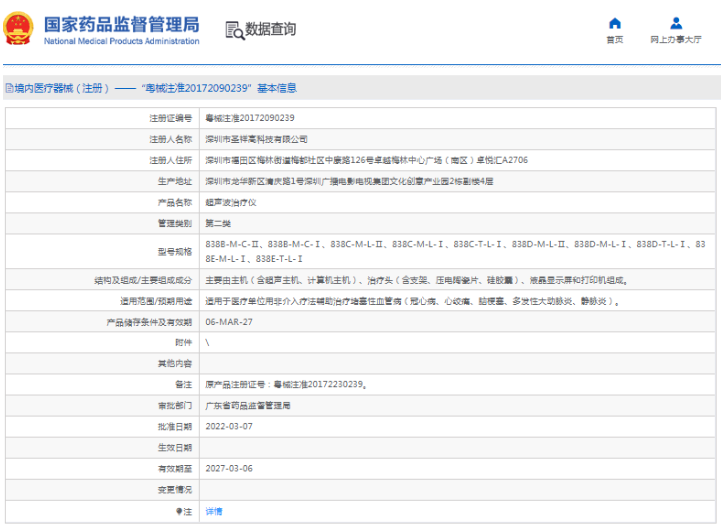Screen dimensions: 721x529
Task: Open the home page via house icon
Action: (615, 23)
